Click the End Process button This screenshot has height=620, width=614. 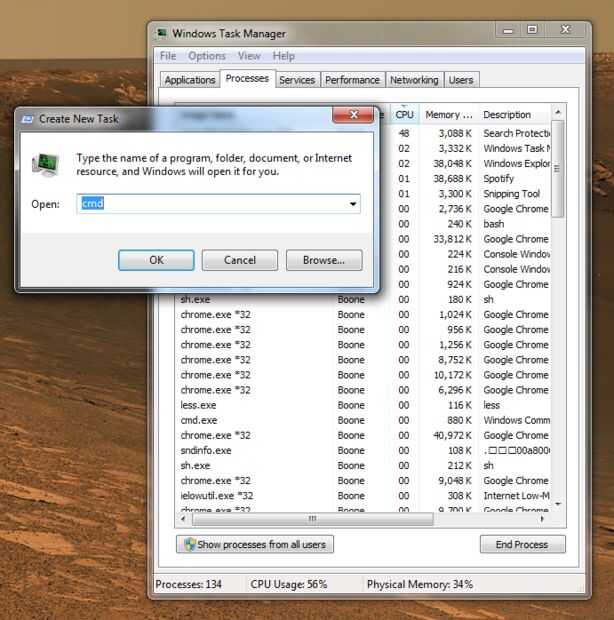522,544
